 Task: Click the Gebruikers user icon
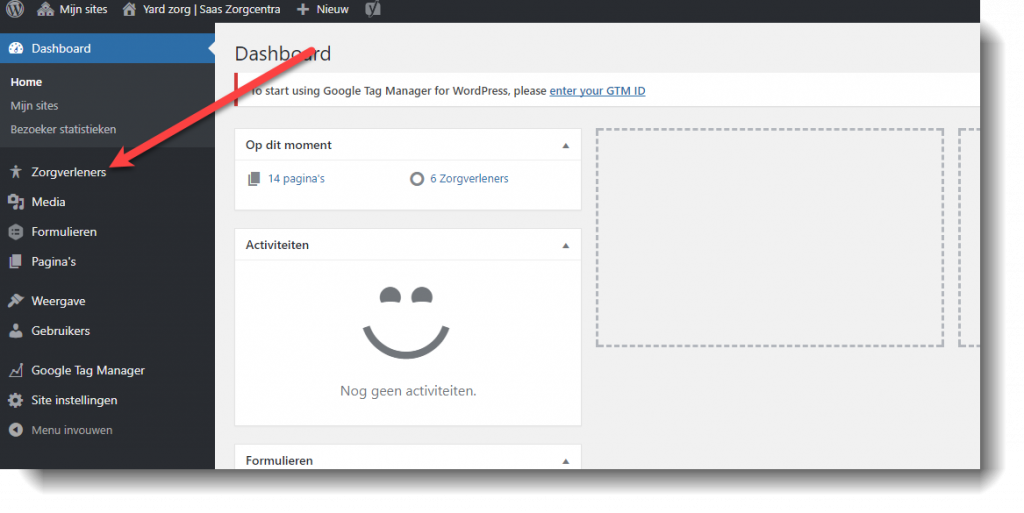coord(16,331)
